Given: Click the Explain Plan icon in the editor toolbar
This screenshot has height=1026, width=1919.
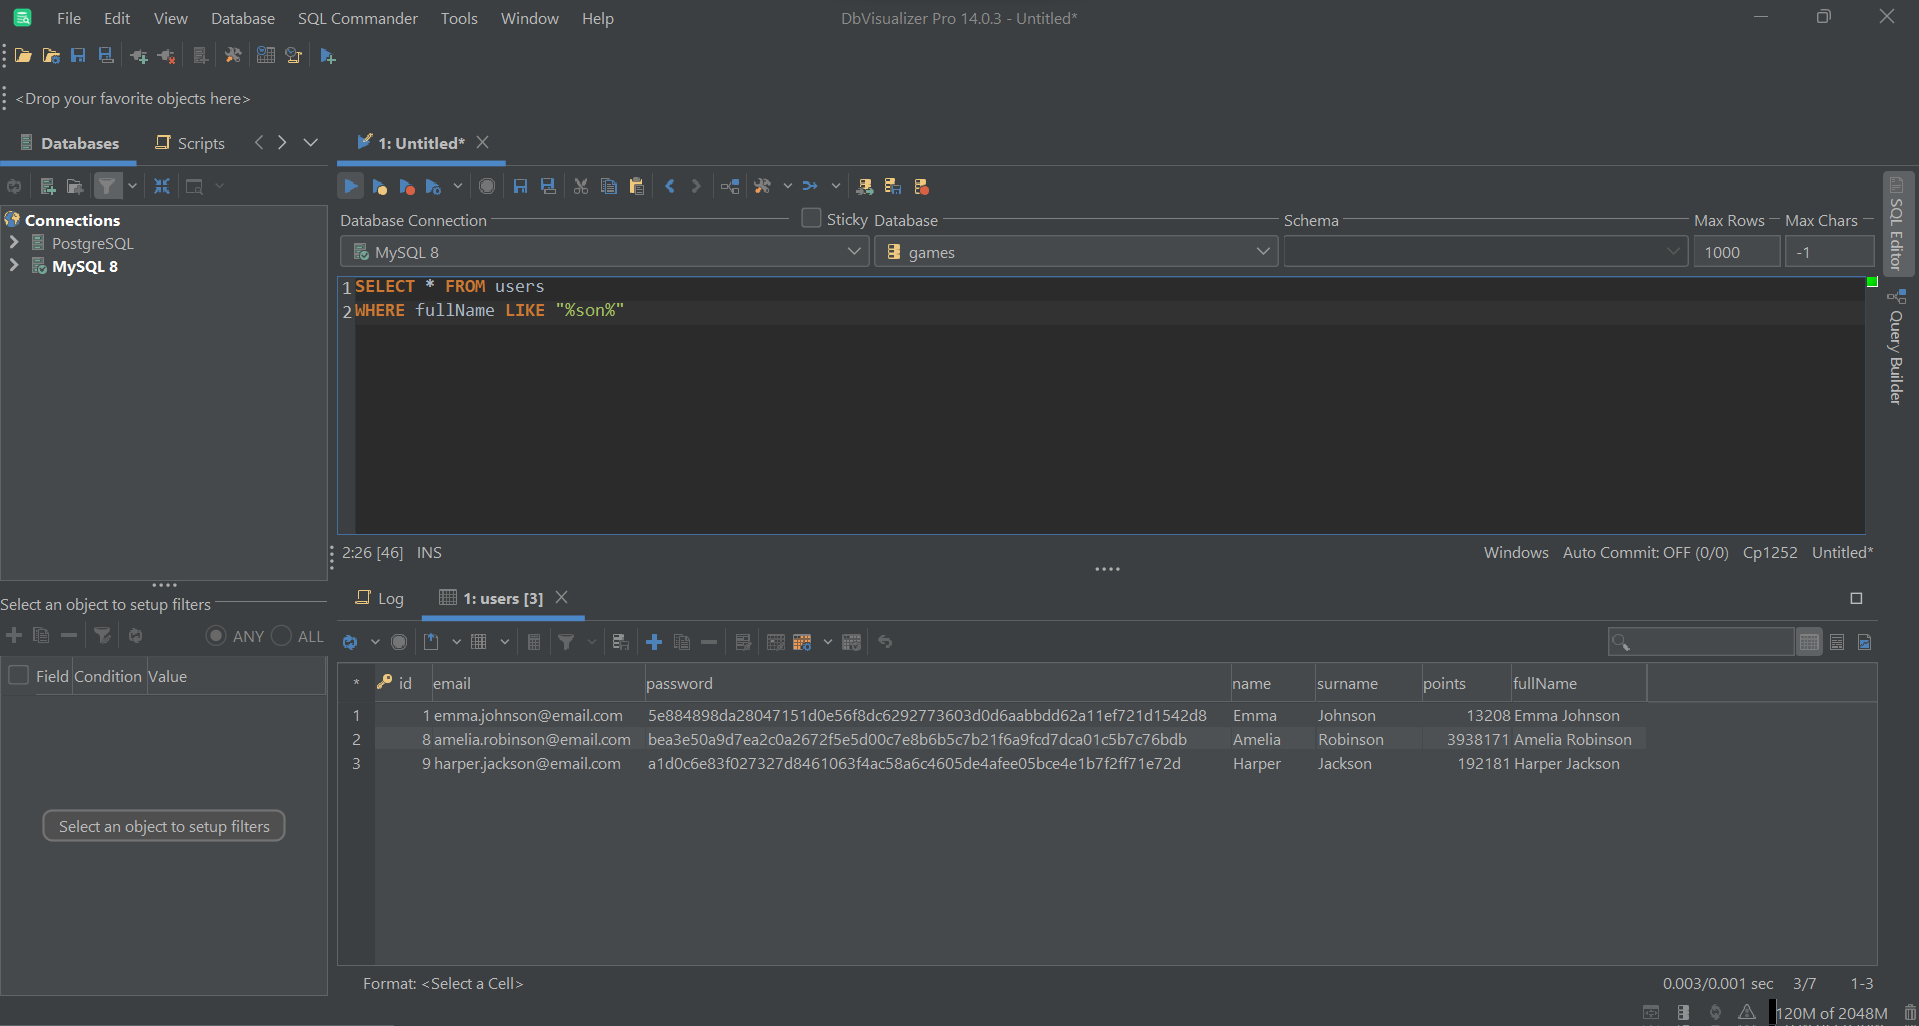Looking at the screenshot, I should [x=729, y=186].
